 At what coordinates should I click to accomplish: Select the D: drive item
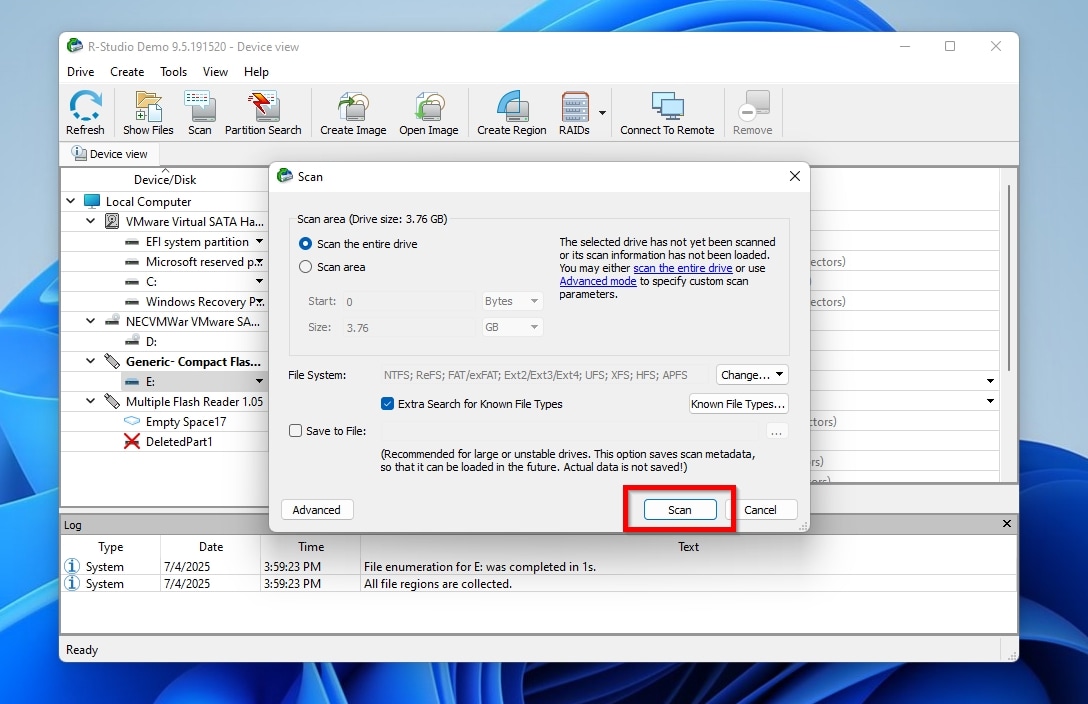pyautogui.click(x=151, y=341)
